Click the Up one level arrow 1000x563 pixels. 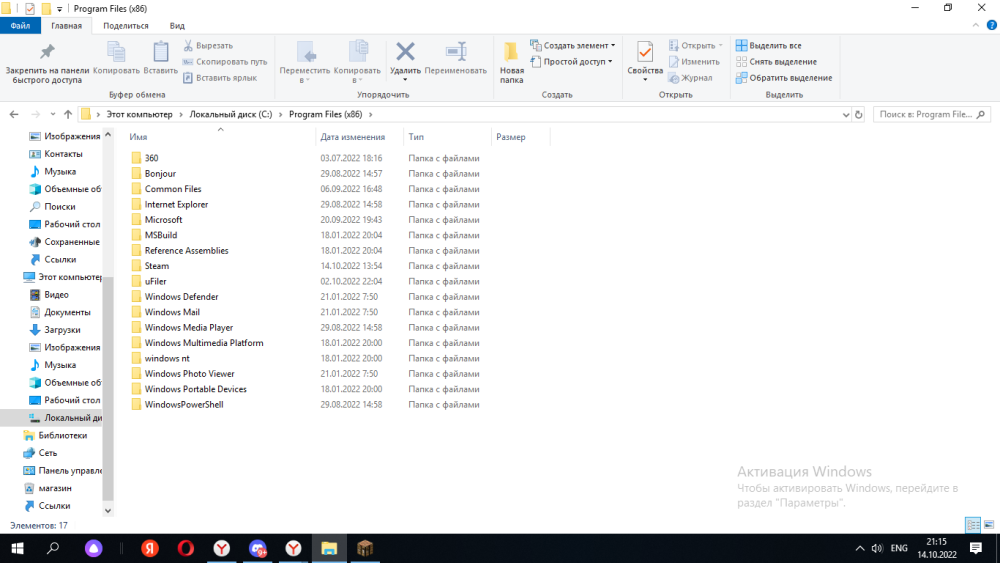coord(68,114)
